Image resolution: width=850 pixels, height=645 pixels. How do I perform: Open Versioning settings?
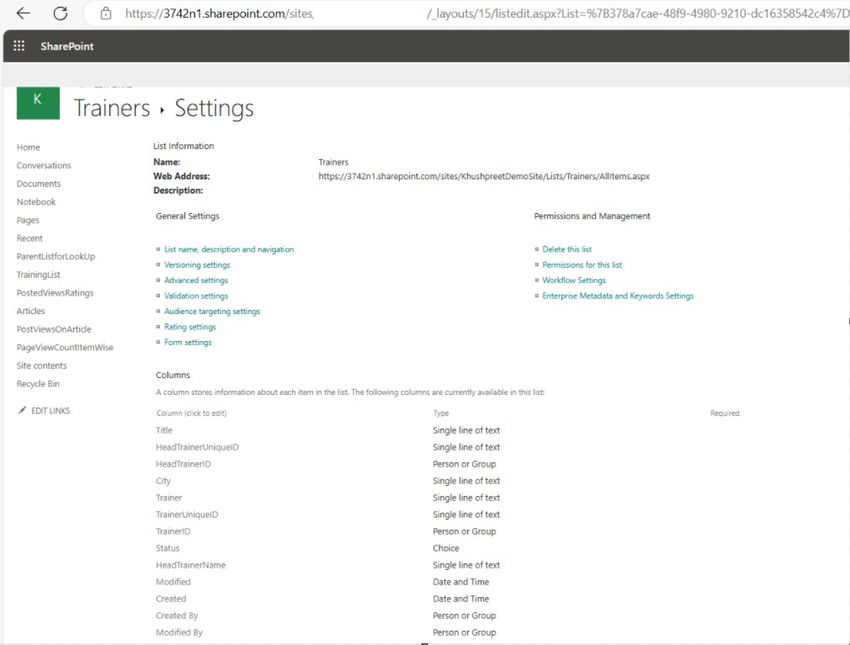tap(197, 265)
